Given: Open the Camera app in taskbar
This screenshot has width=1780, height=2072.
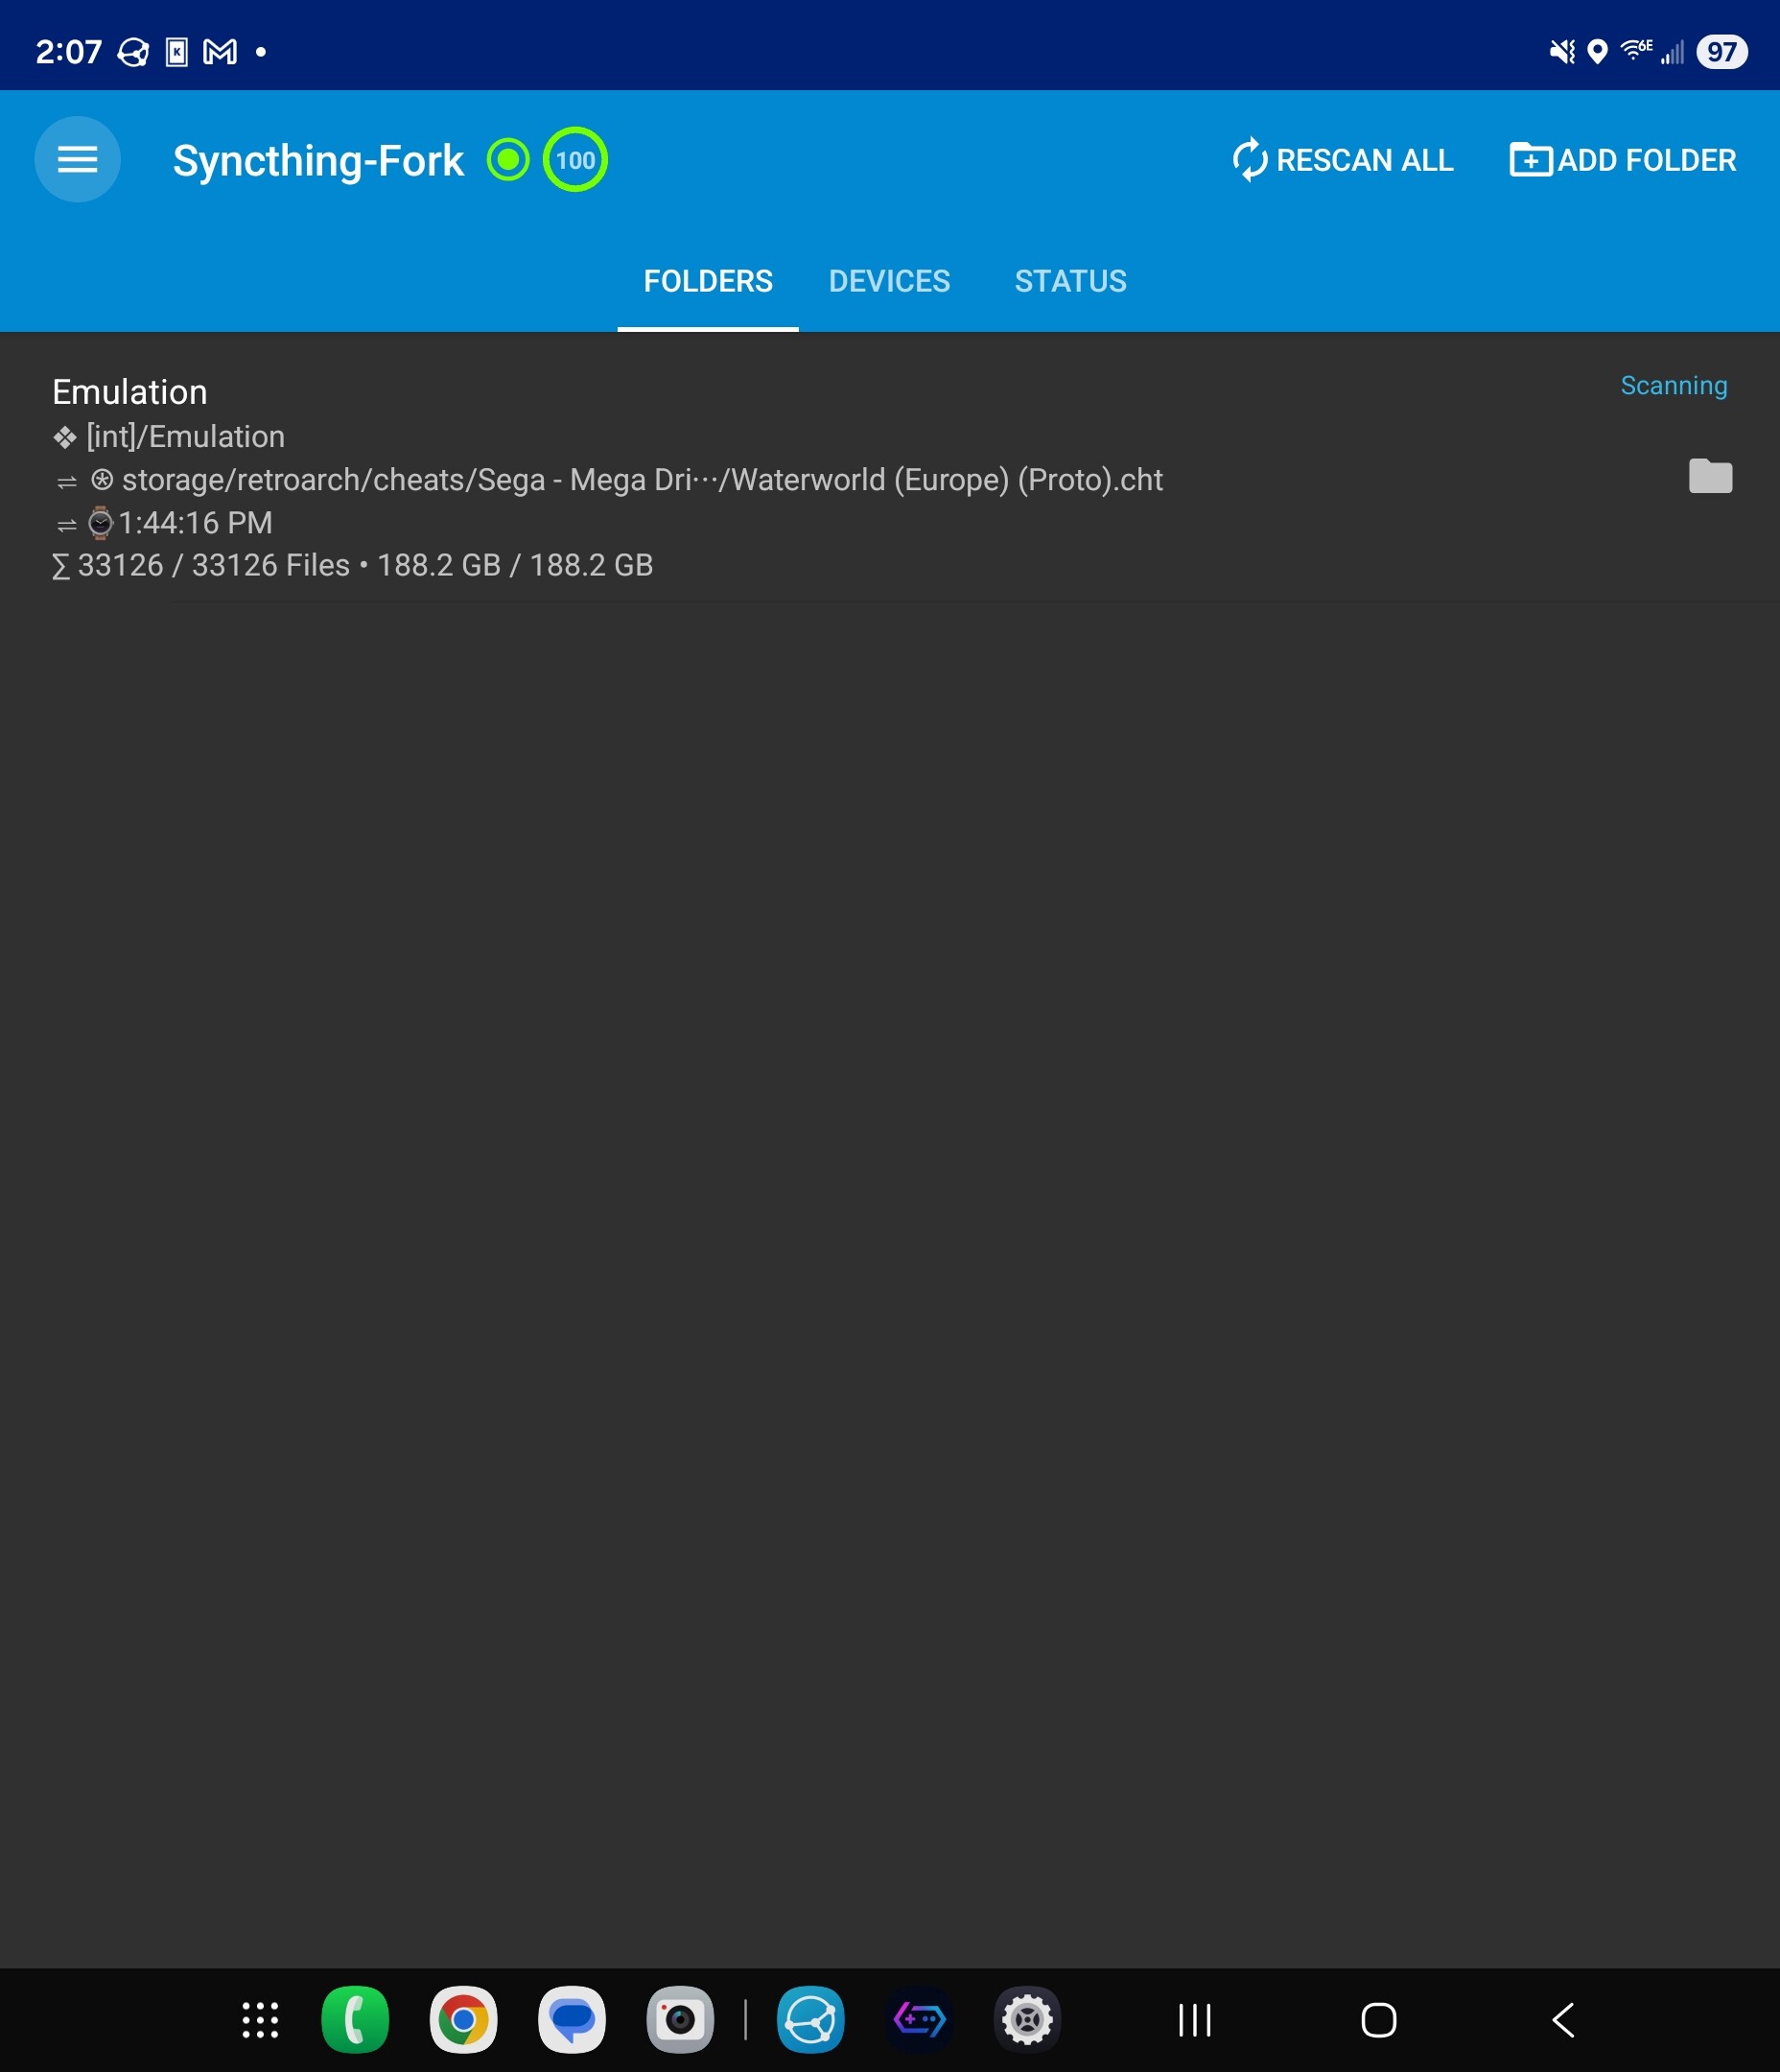Looking at the screenshot, I should 680,2019.
